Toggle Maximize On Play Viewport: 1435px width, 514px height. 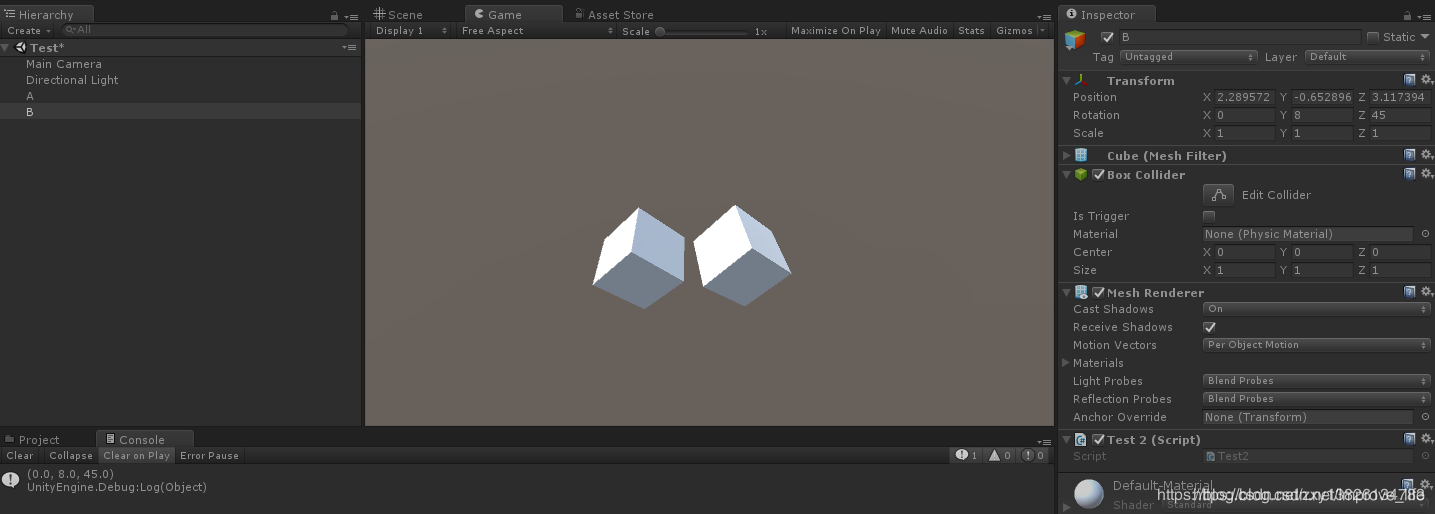pyautogui.click(x=836, y=31)
